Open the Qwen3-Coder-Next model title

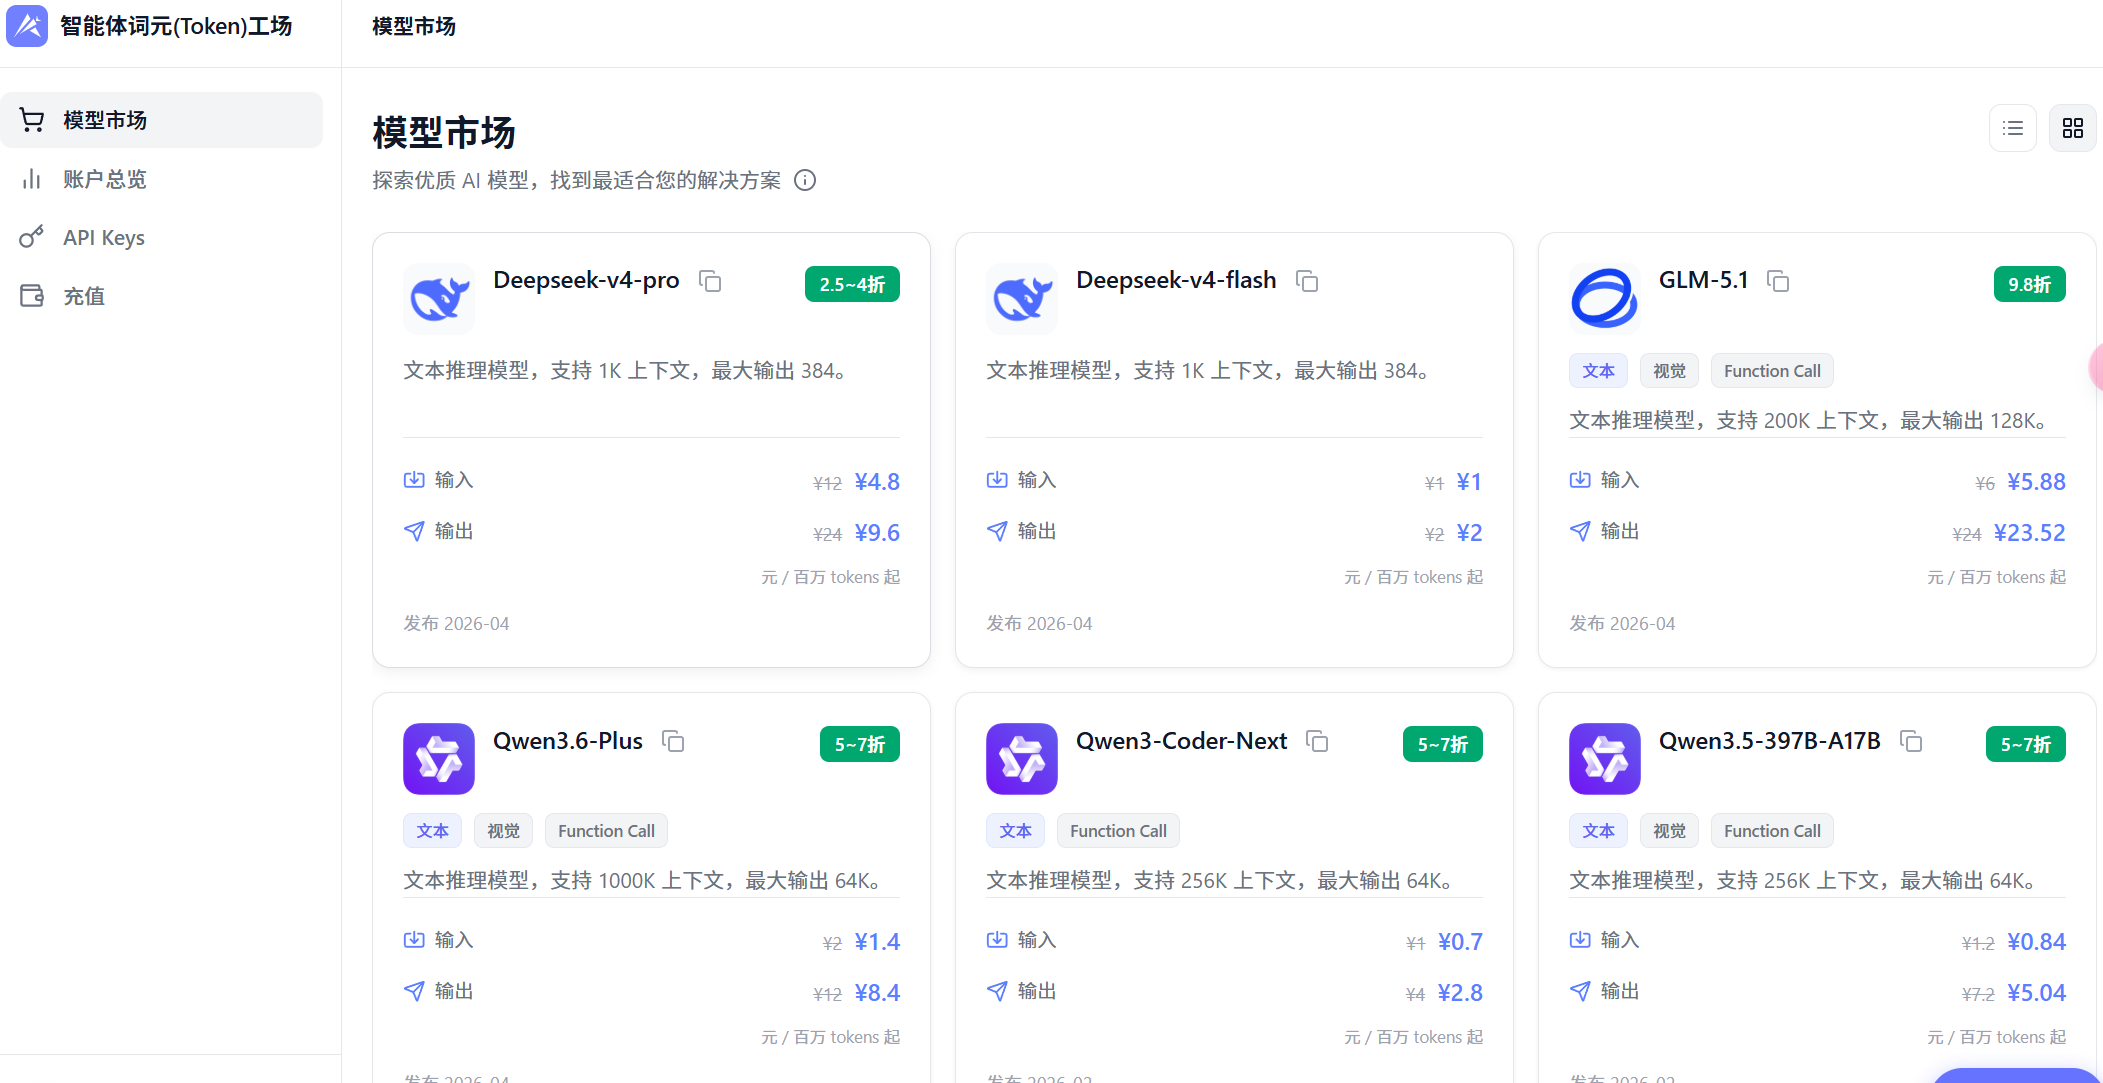pyautogui.click(x=1181, y=741)
